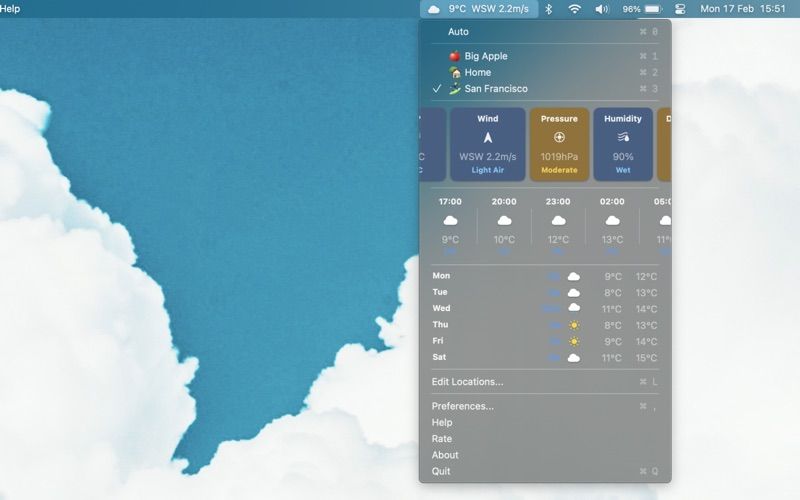Image resolution: width=800 pixels, height=500 pixels.
Task: Click the Pressure card
Action: (x=559, y=144)
